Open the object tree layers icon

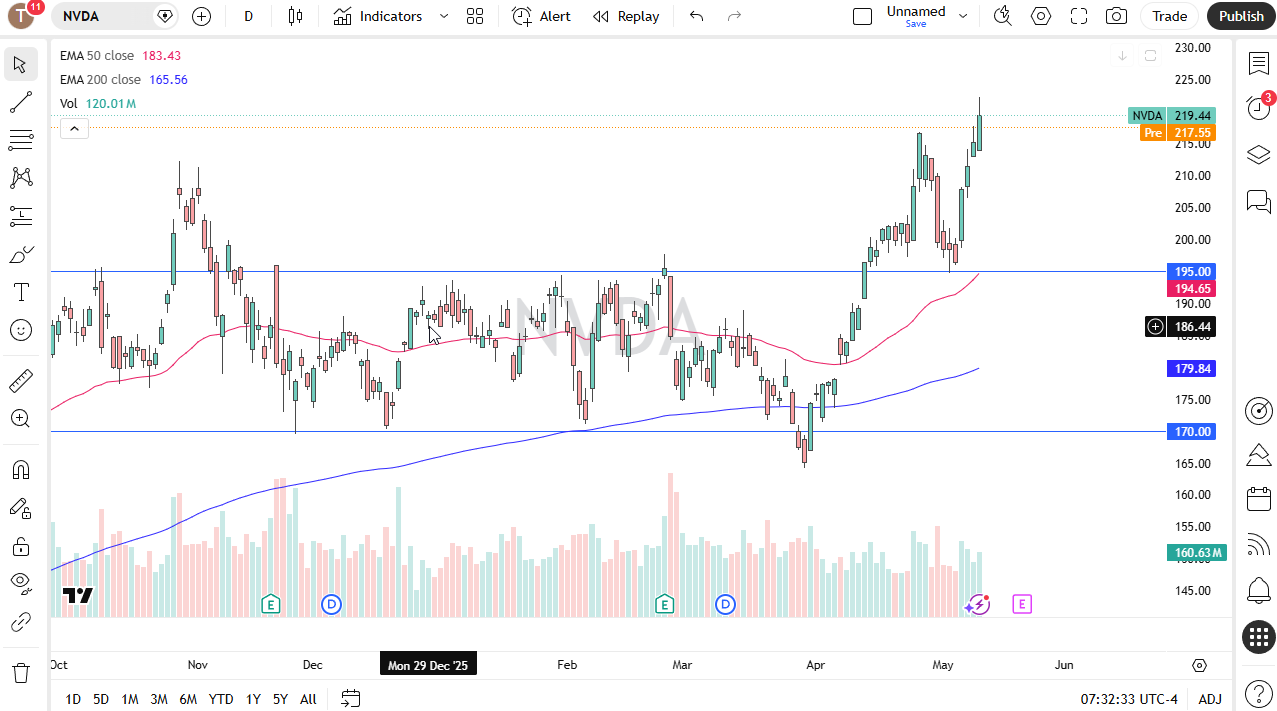pos(1258,155)
